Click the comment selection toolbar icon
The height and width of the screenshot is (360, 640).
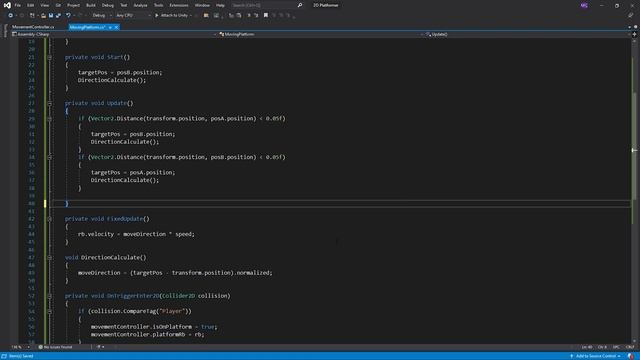249,15
